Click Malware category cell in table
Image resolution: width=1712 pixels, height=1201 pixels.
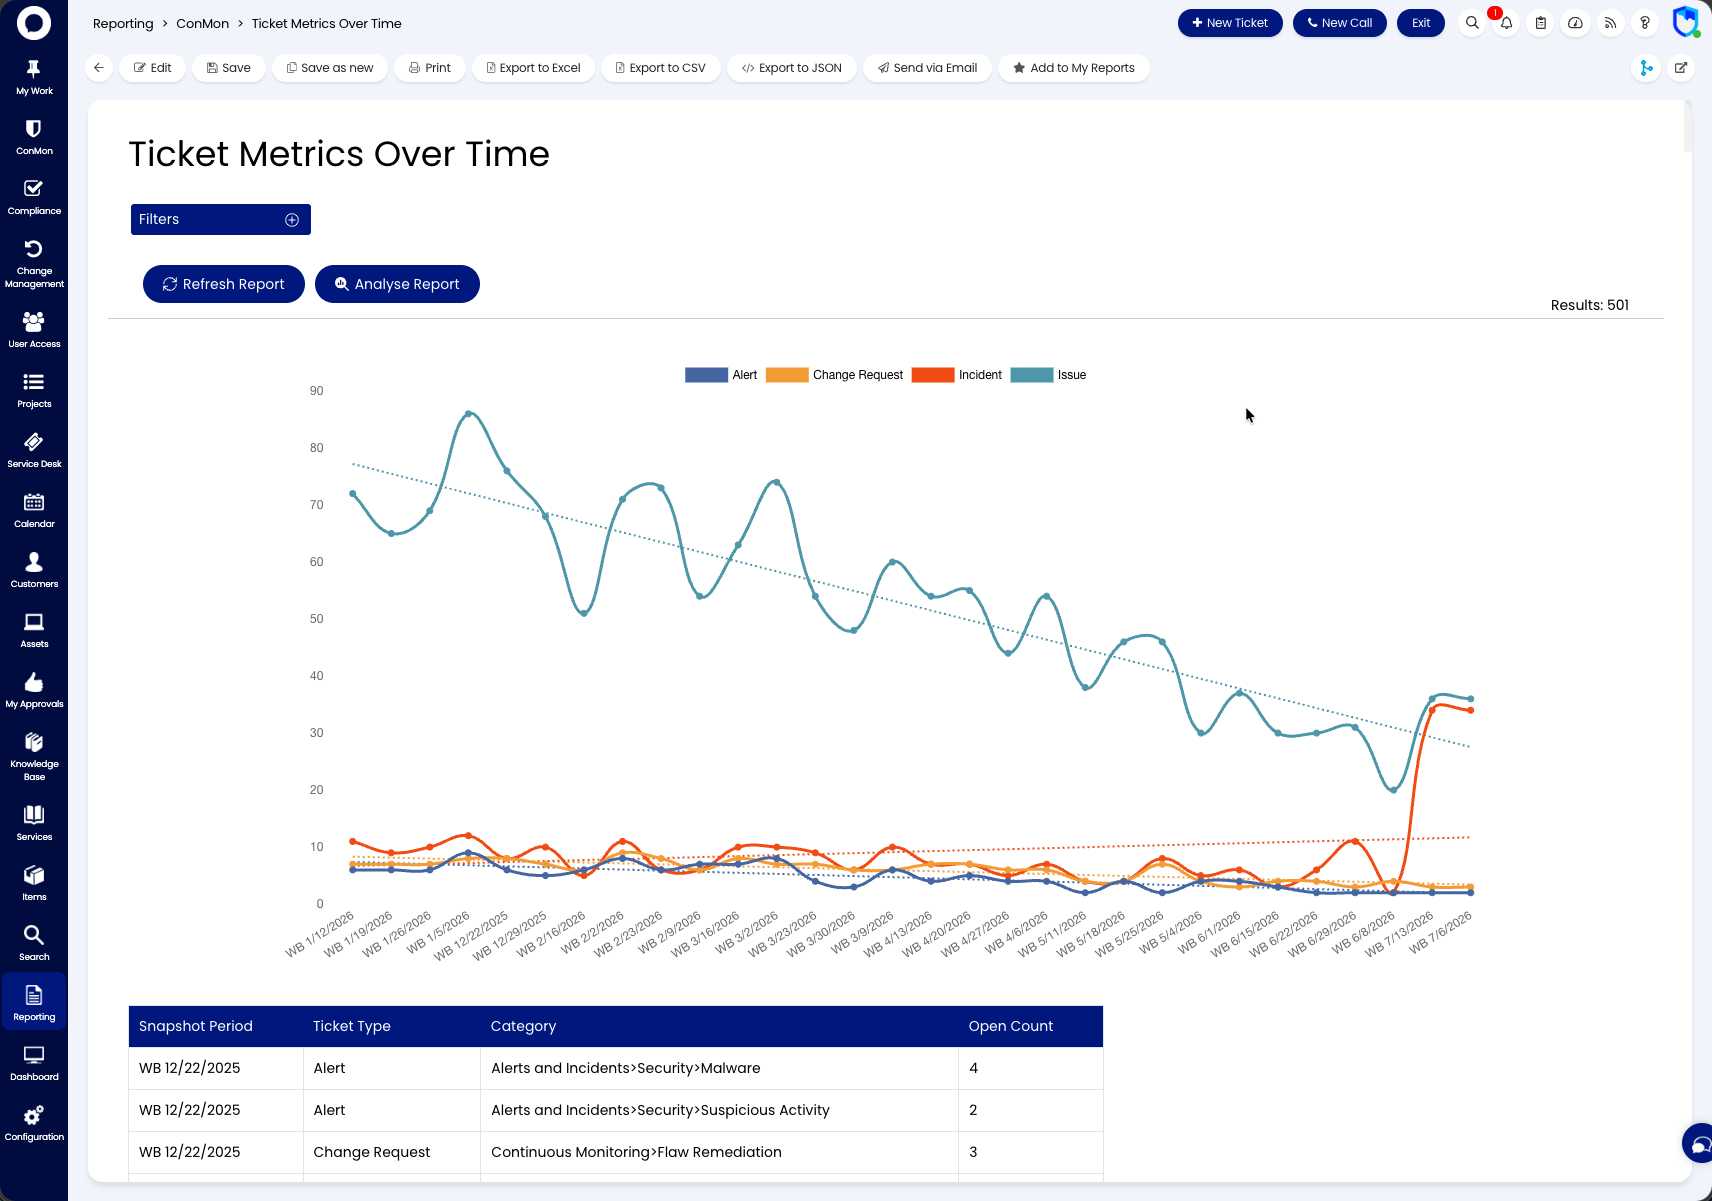point(719,1068)
